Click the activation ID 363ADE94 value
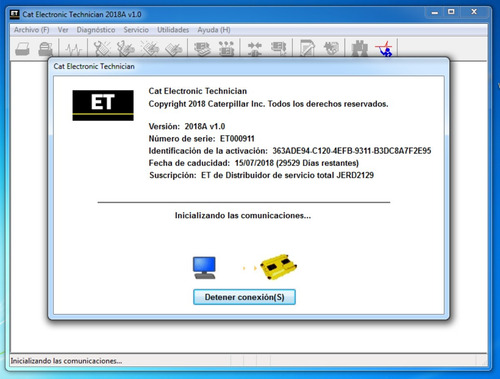The height and width of the screenshot is (379, 500). [352, 151]
